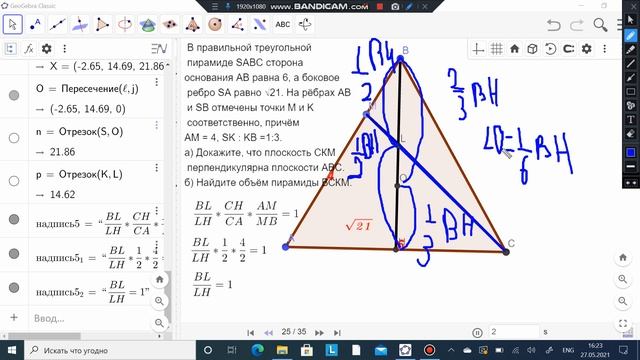Toggle algebra view sort icon
The image size is (640, 360).
click(10, 49)
